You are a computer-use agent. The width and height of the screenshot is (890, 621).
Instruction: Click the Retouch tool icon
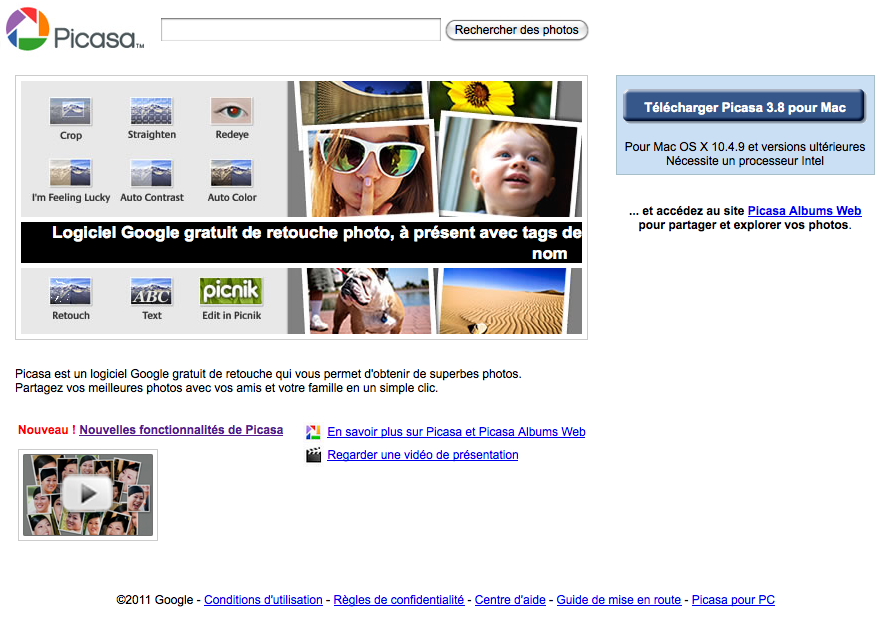click(x=71, y=291)
